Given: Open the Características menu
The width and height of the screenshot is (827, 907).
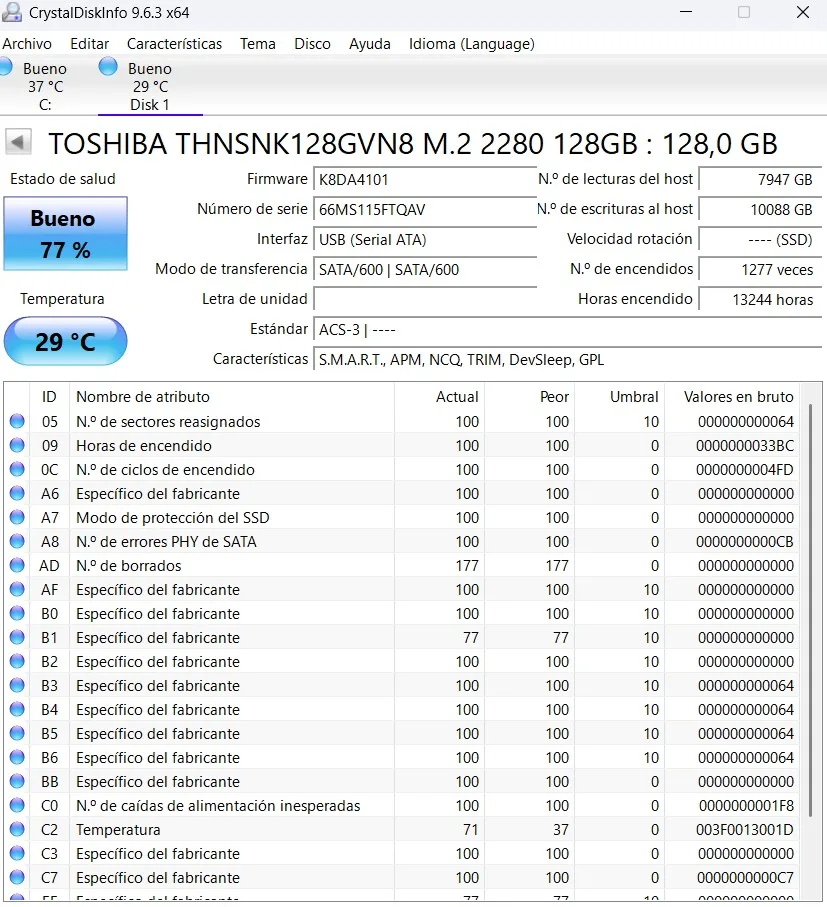Looking at the screenshot, I should pos(174,44).
